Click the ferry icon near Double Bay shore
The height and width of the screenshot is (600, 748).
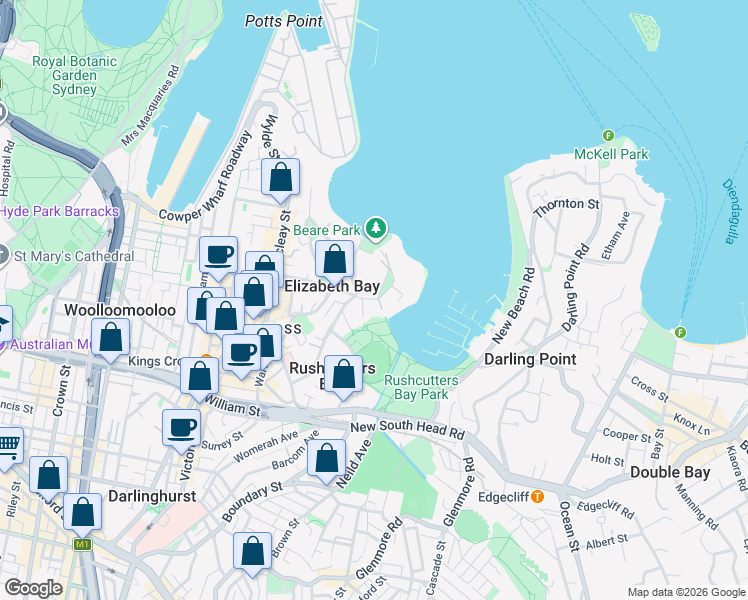click(681, 332)
